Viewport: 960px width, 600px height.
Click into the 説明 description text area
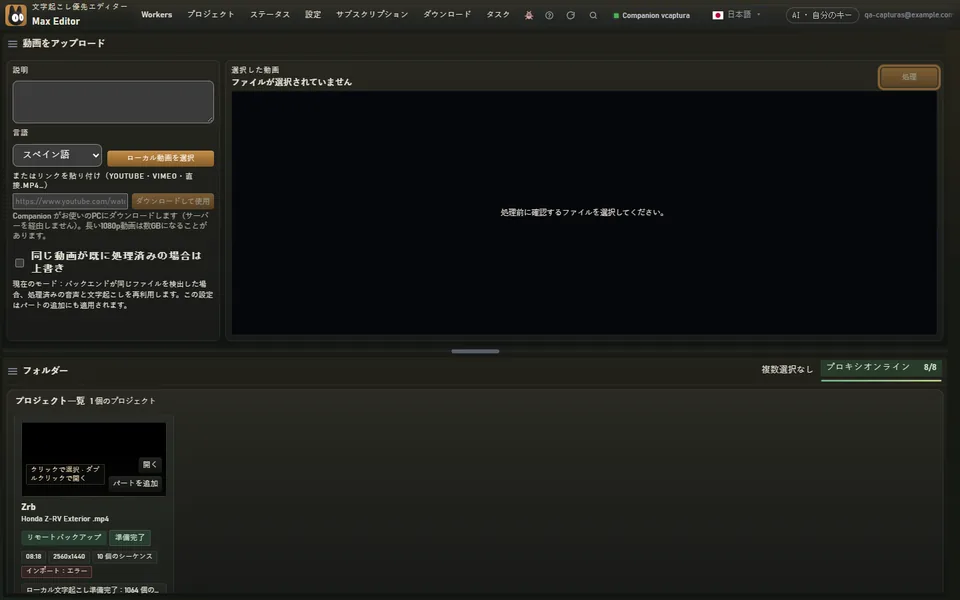point(113,102)
